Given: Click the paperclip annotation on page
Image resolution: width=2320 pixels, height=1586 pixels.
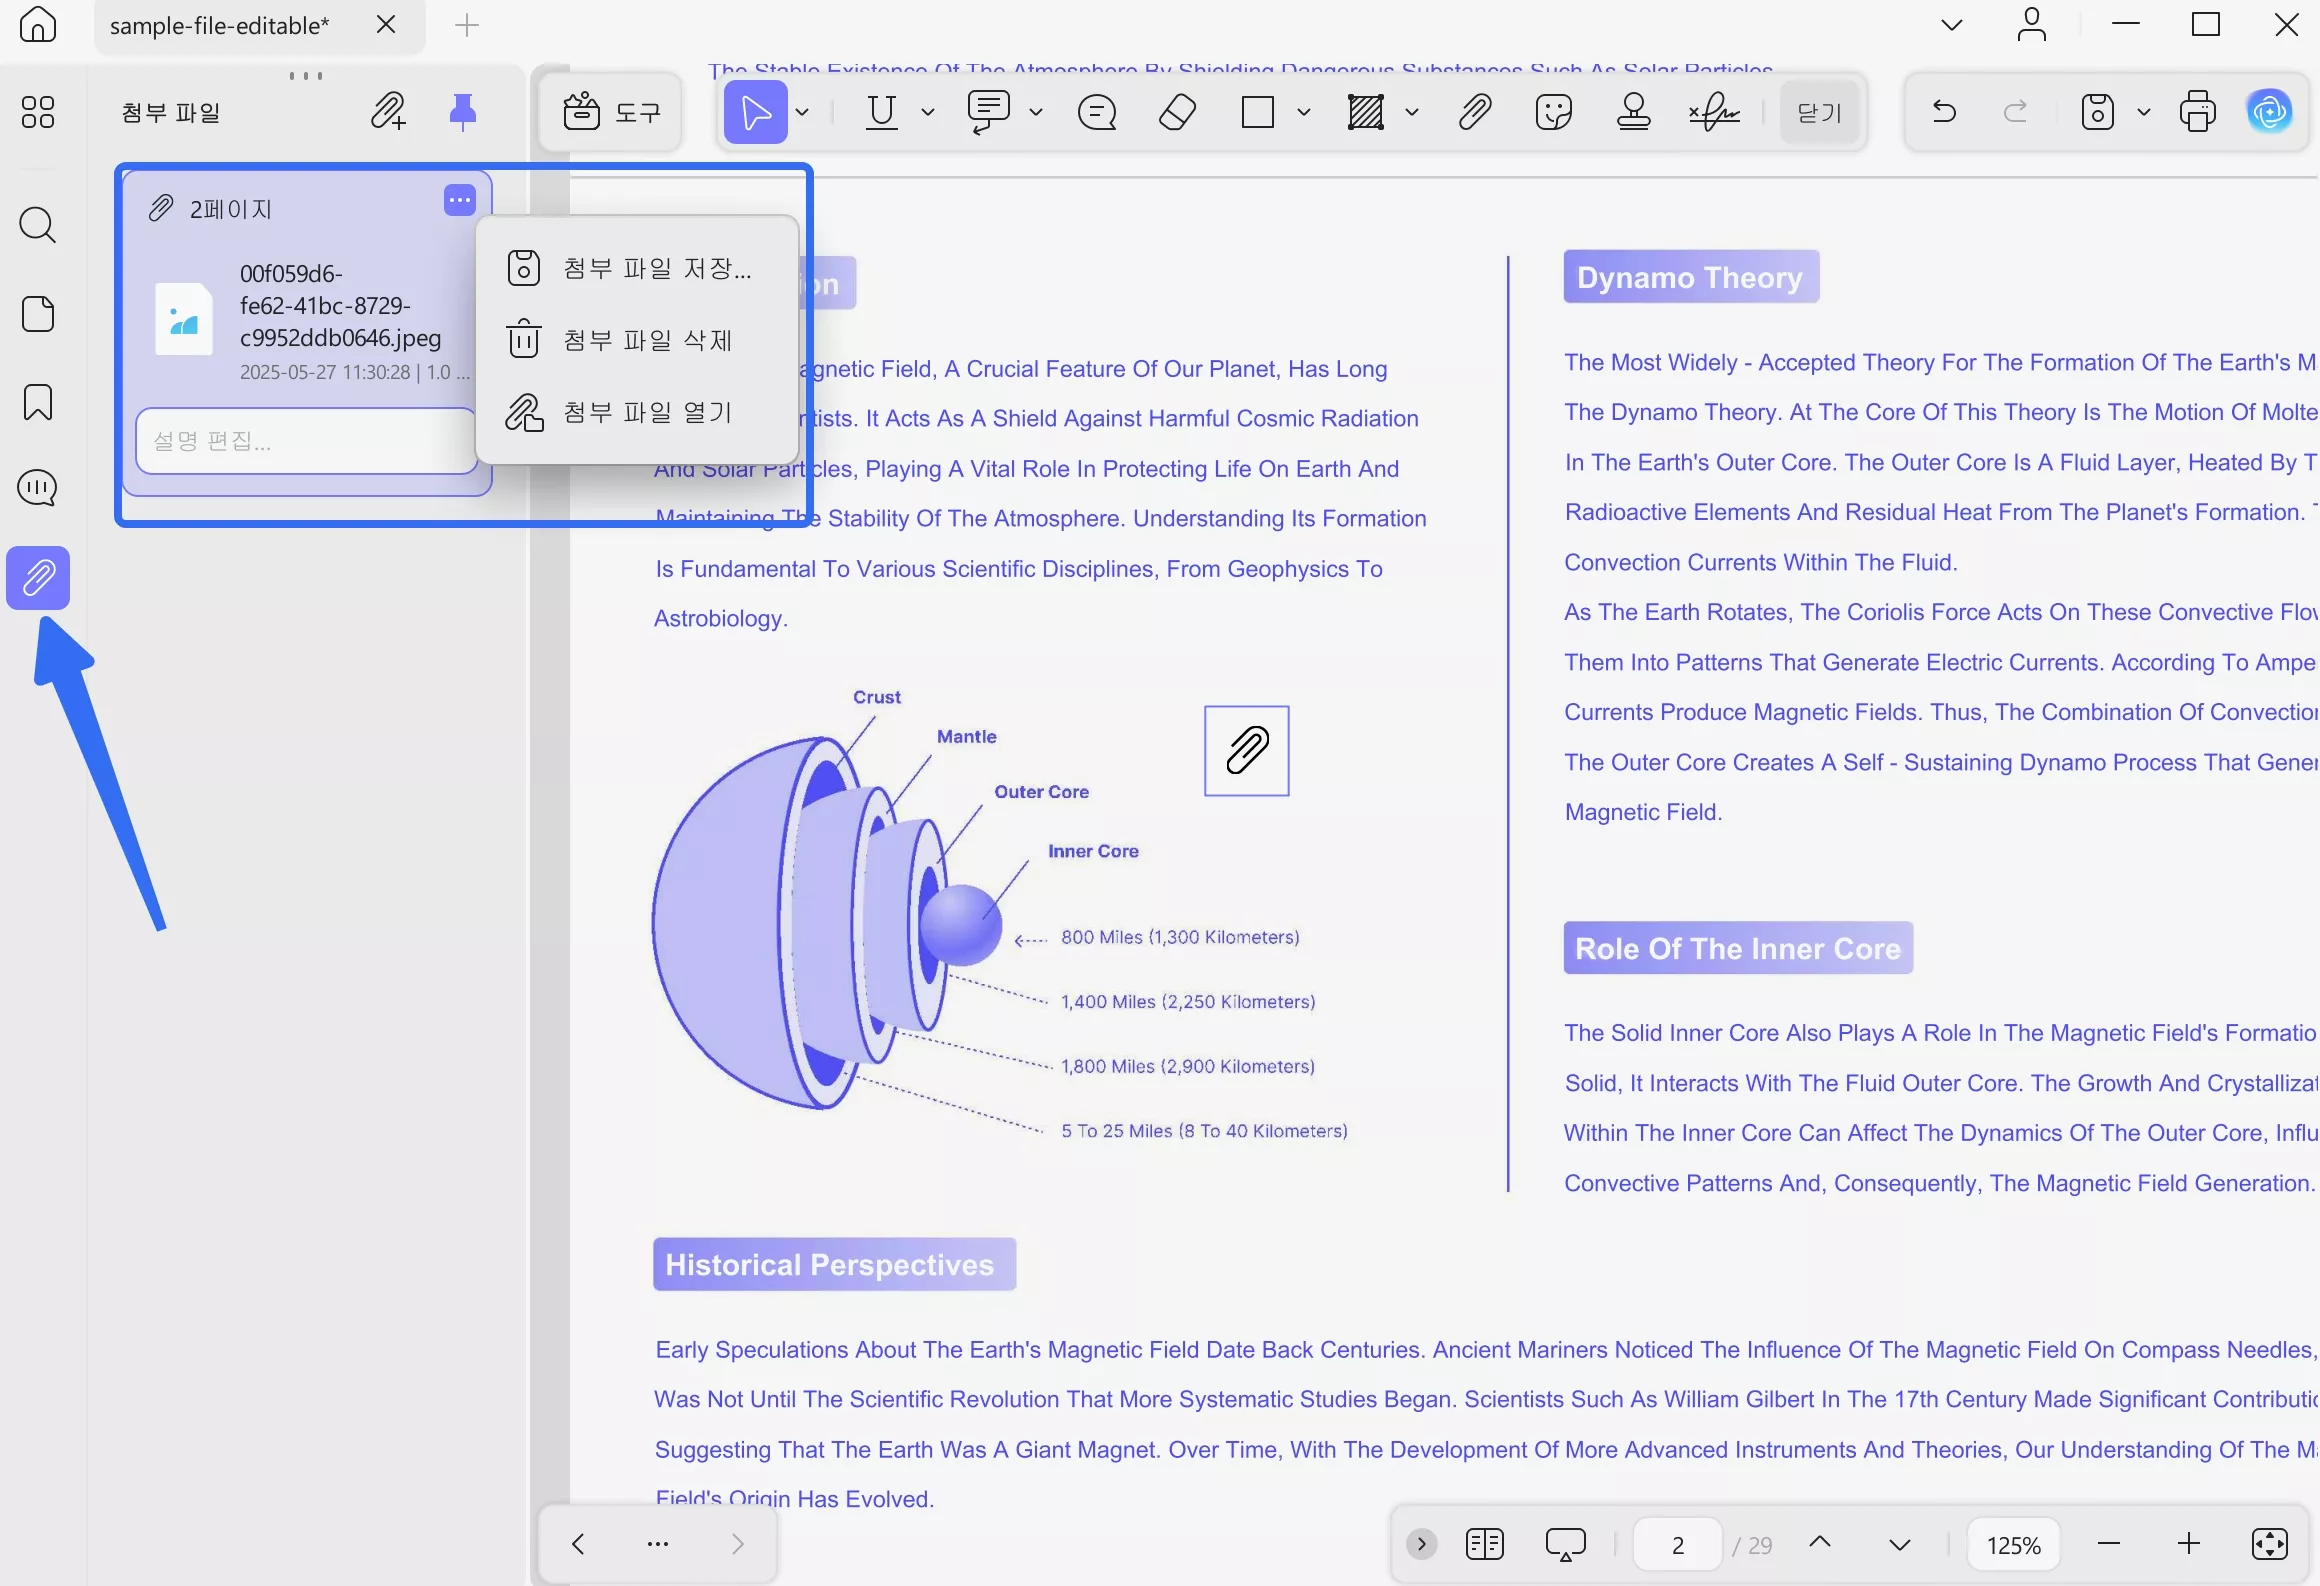Looking at the screenshot, I should click(1247, 751).
